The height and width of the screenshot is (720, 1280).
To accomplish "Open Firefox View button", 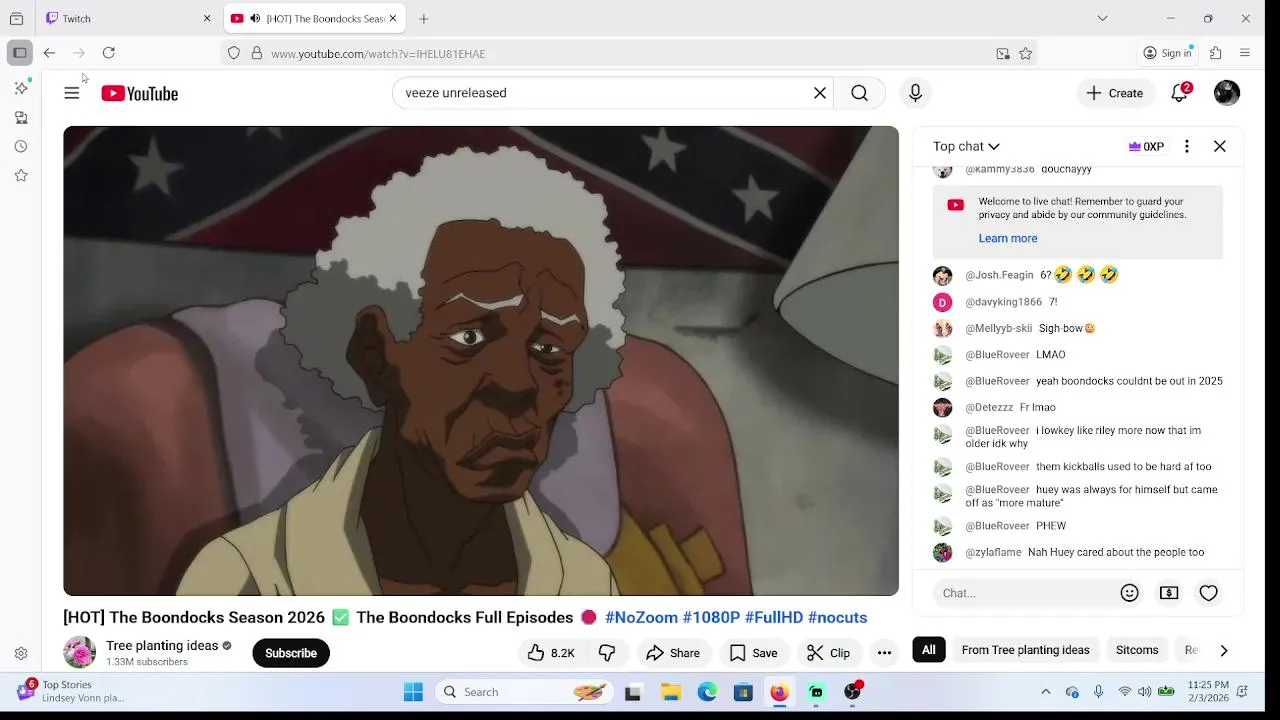I will 16,18.
